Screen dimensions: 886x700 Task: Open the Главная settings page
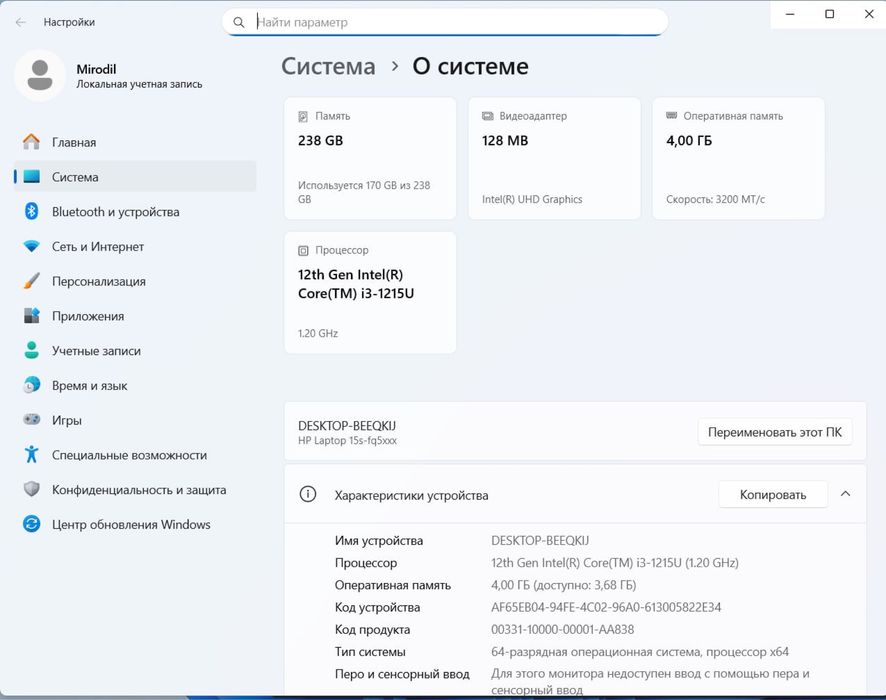click(134, 142)
